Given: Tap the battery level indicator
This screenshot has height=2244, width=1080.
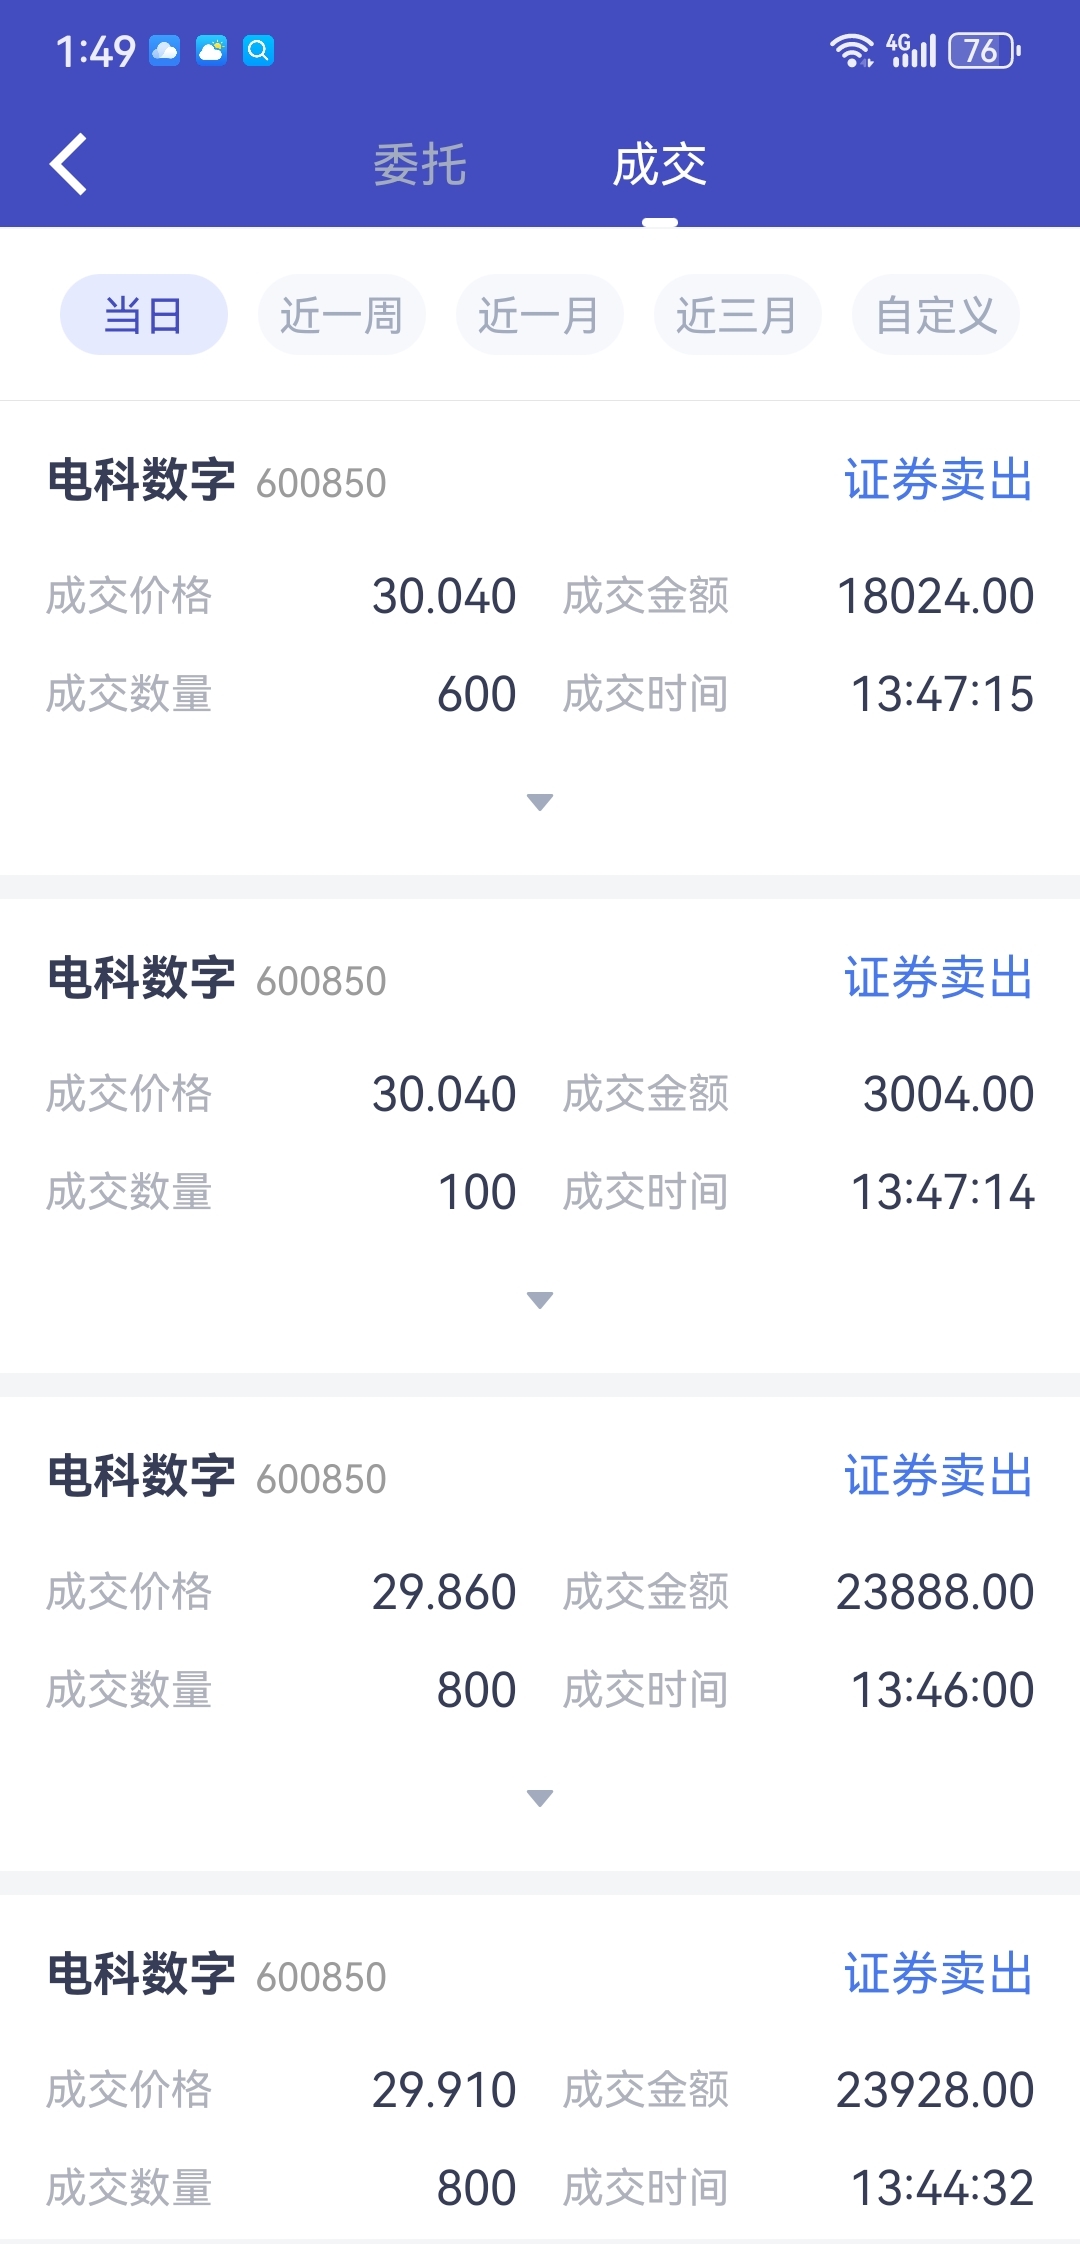Looking at the screenshot, I should [984, 50].
